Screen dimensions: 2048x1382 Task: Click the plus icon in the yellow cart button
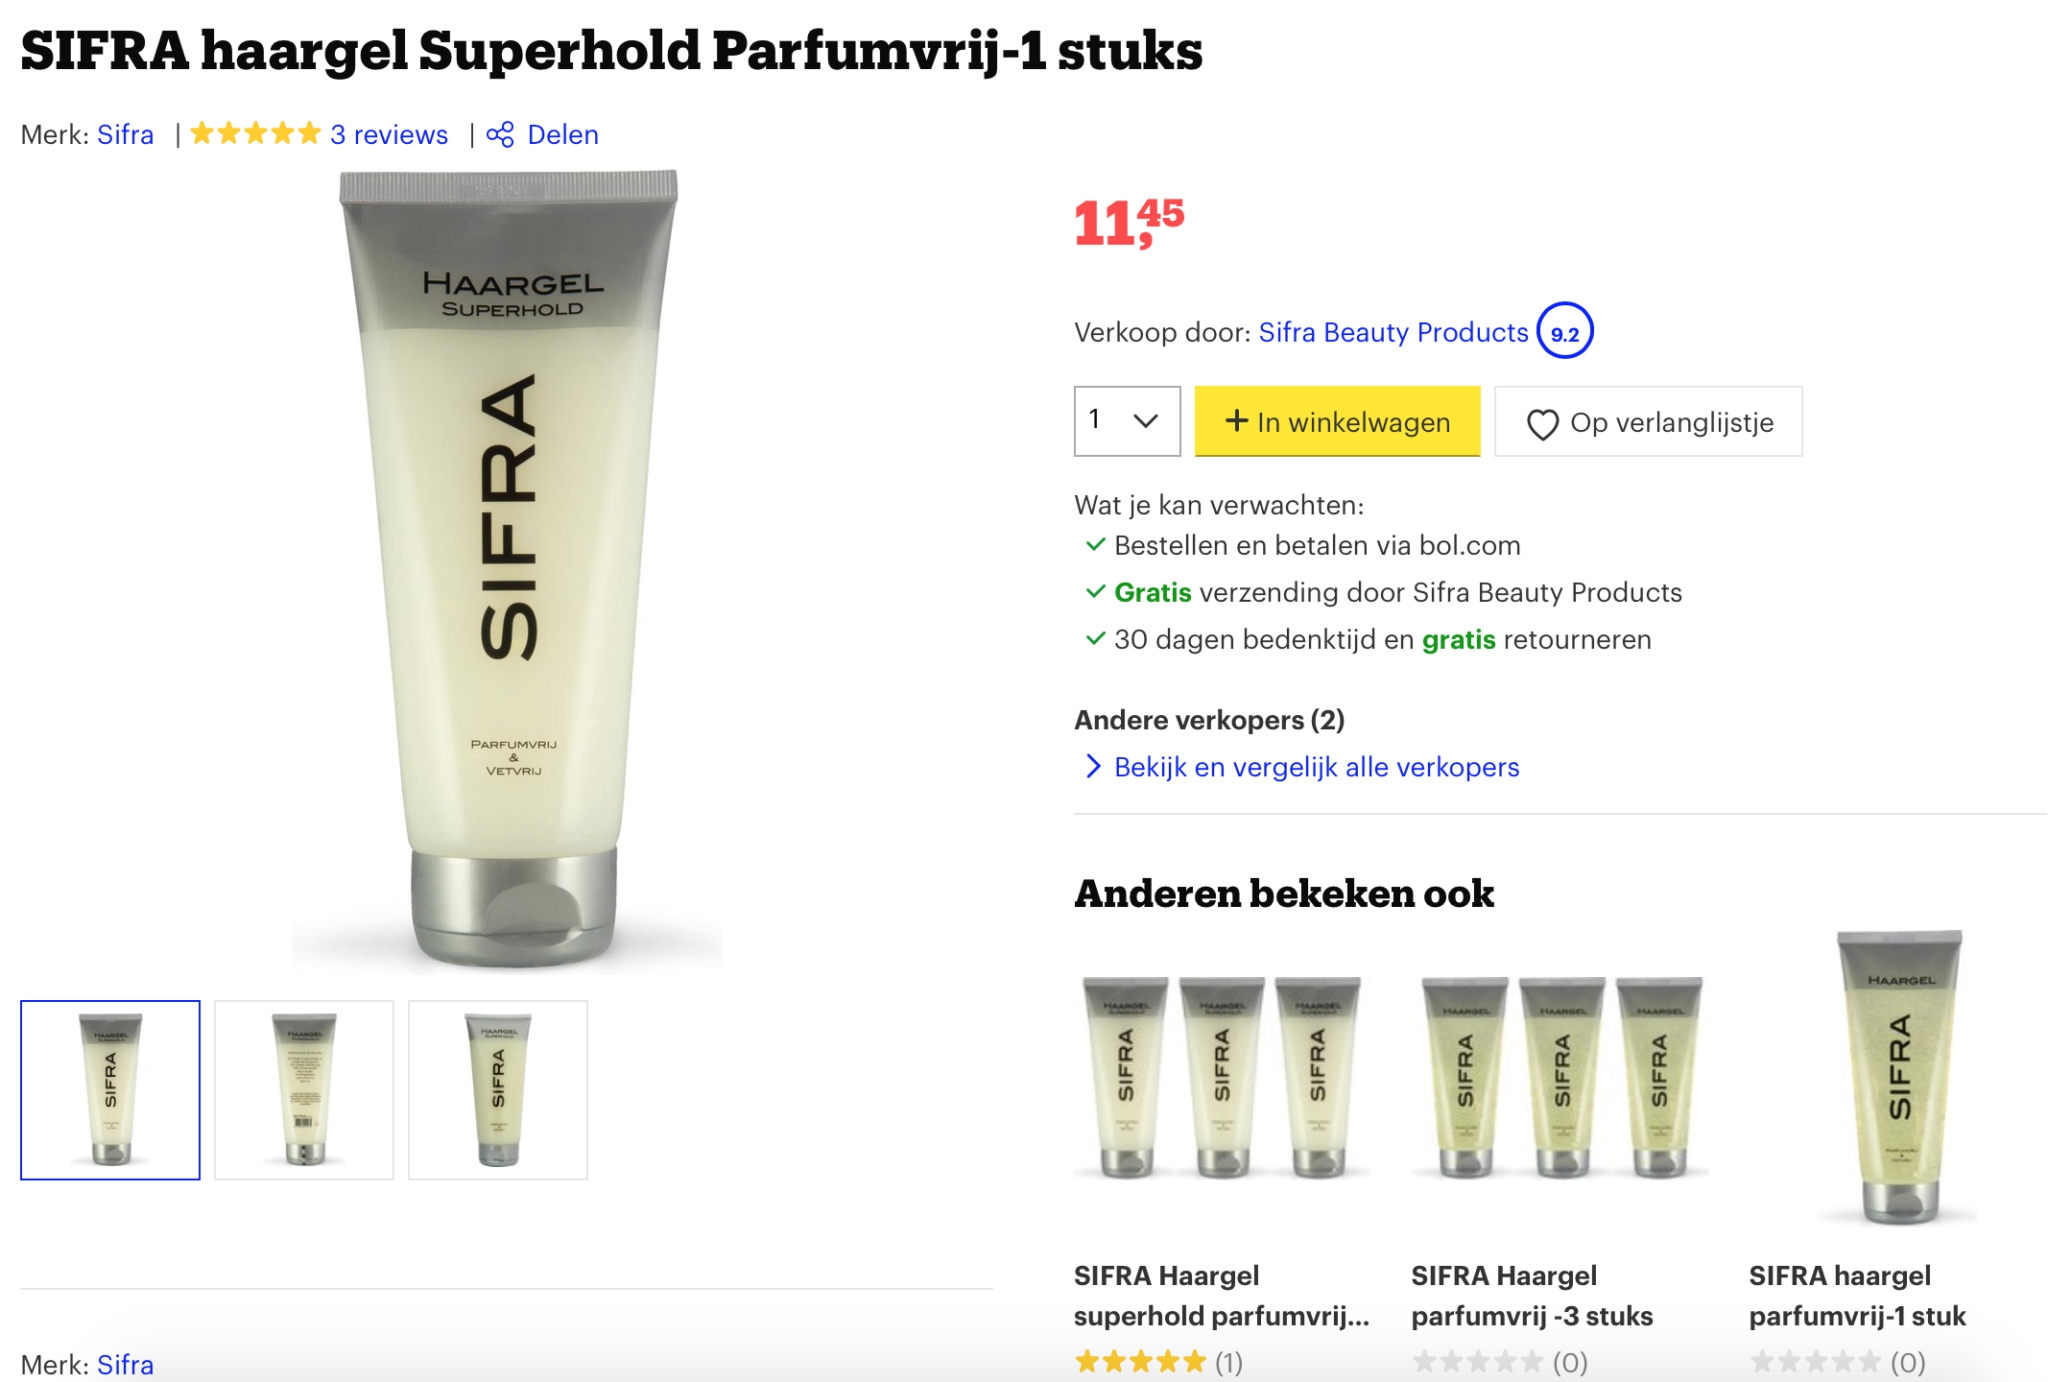coord(1238,422)
